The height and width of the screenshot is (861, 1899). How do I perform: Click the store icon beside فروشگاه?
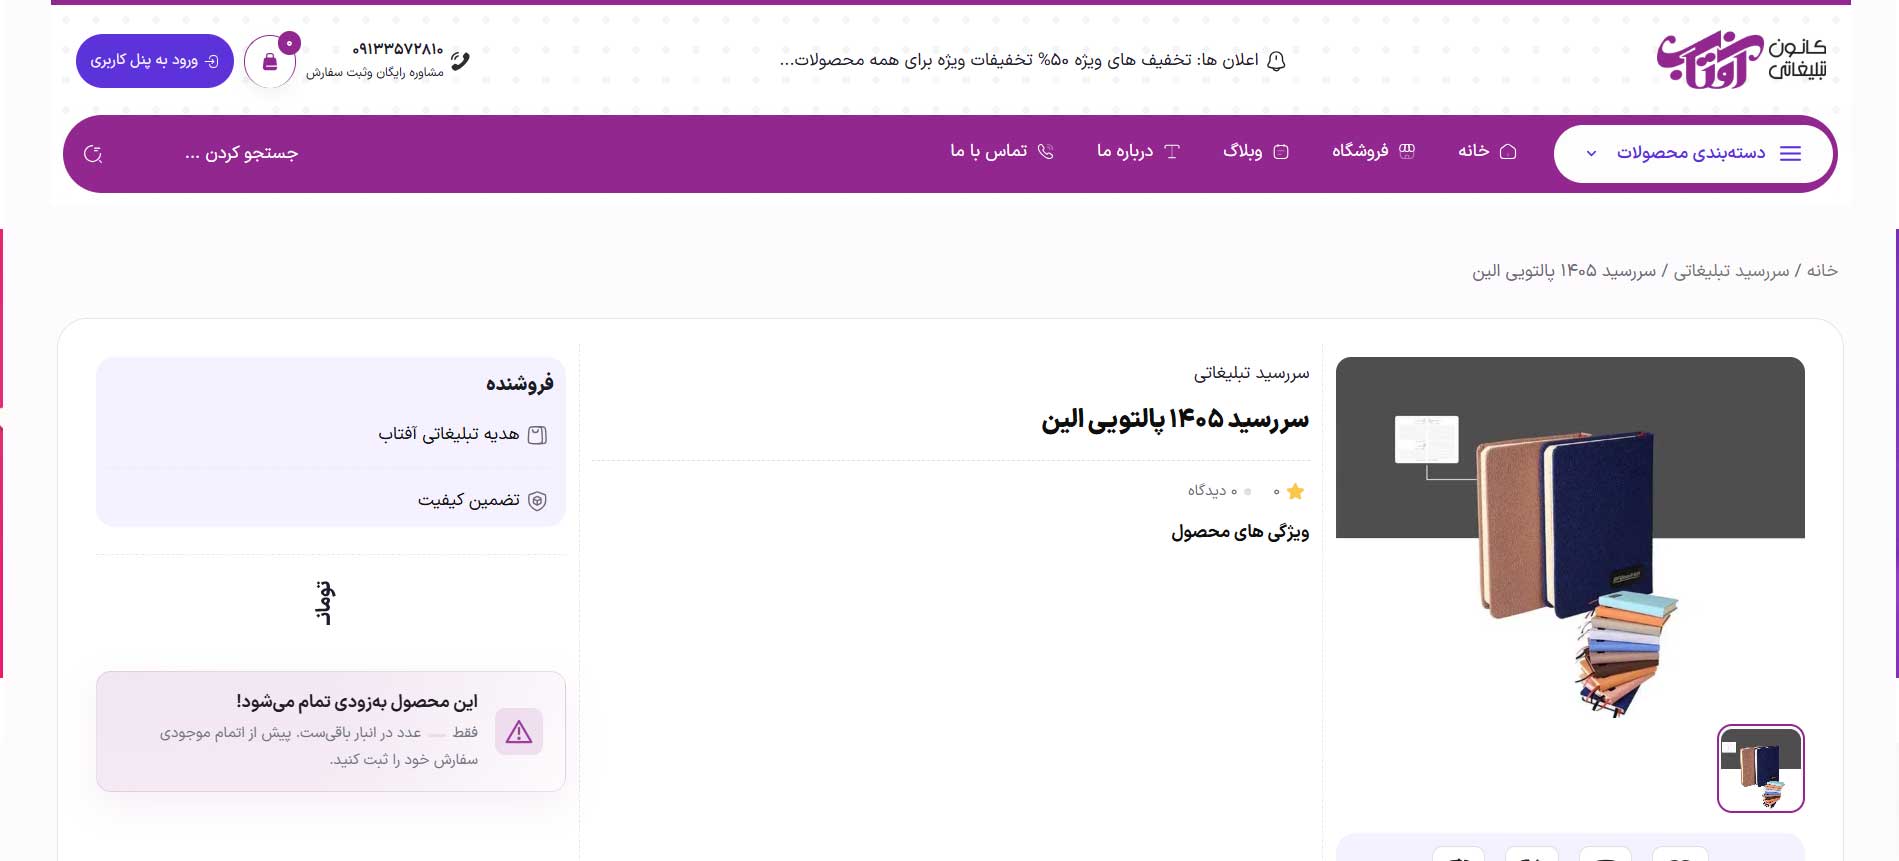click(1407, 151)
